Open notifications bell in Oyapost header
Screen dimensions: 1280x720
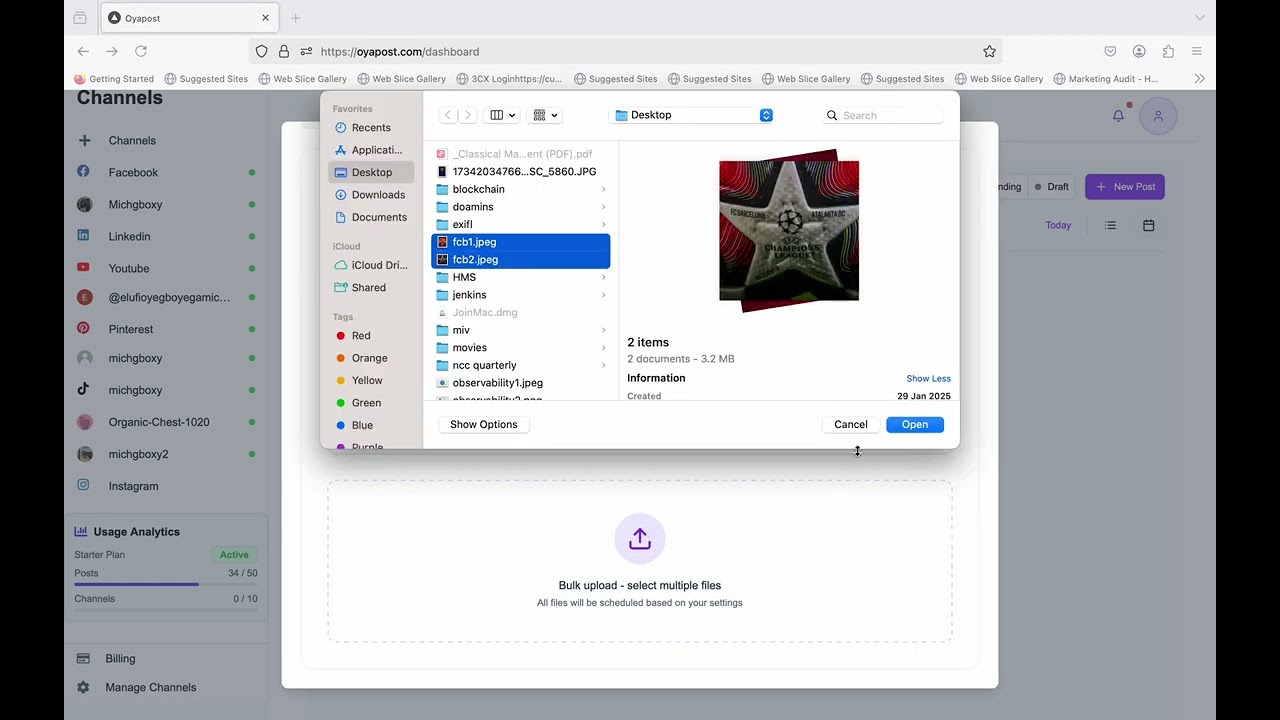point(1118,116)
